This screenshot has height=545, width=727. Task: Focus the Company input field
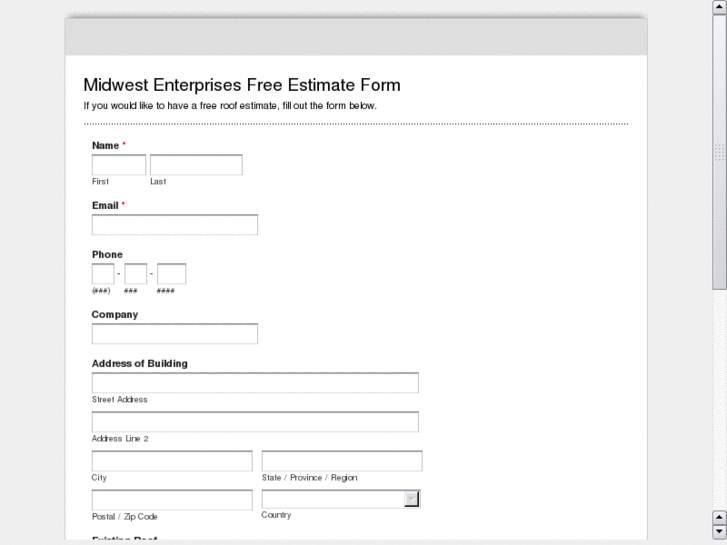(x=174, y=334)
